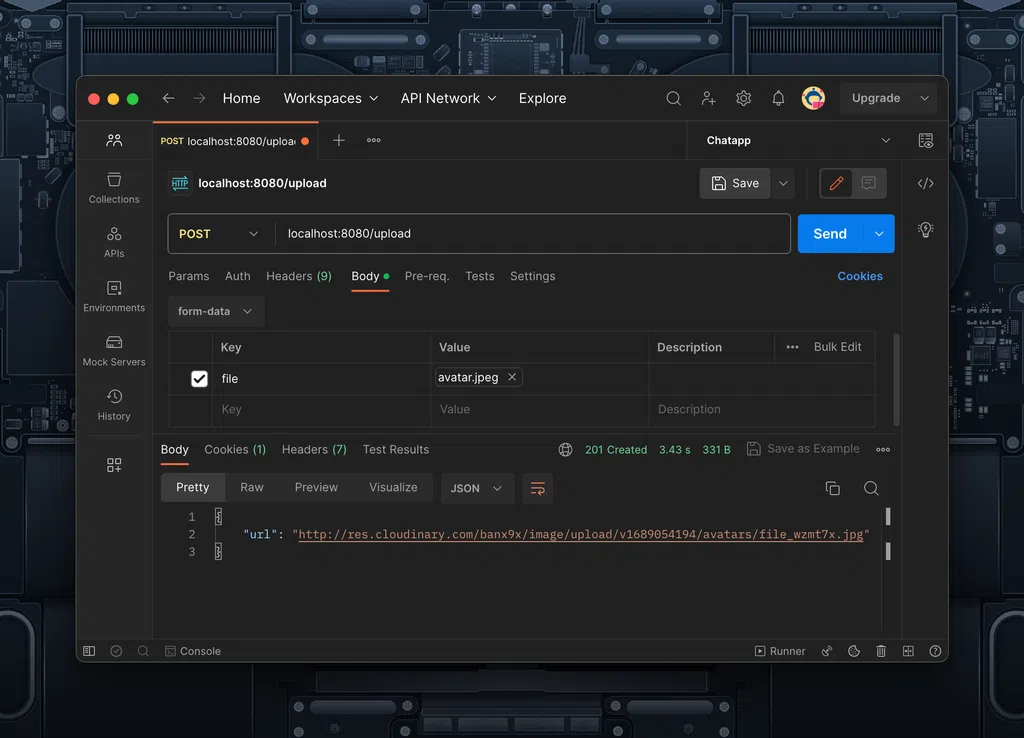
Task: Switch to the Params tab
Action: coord(189,276)
